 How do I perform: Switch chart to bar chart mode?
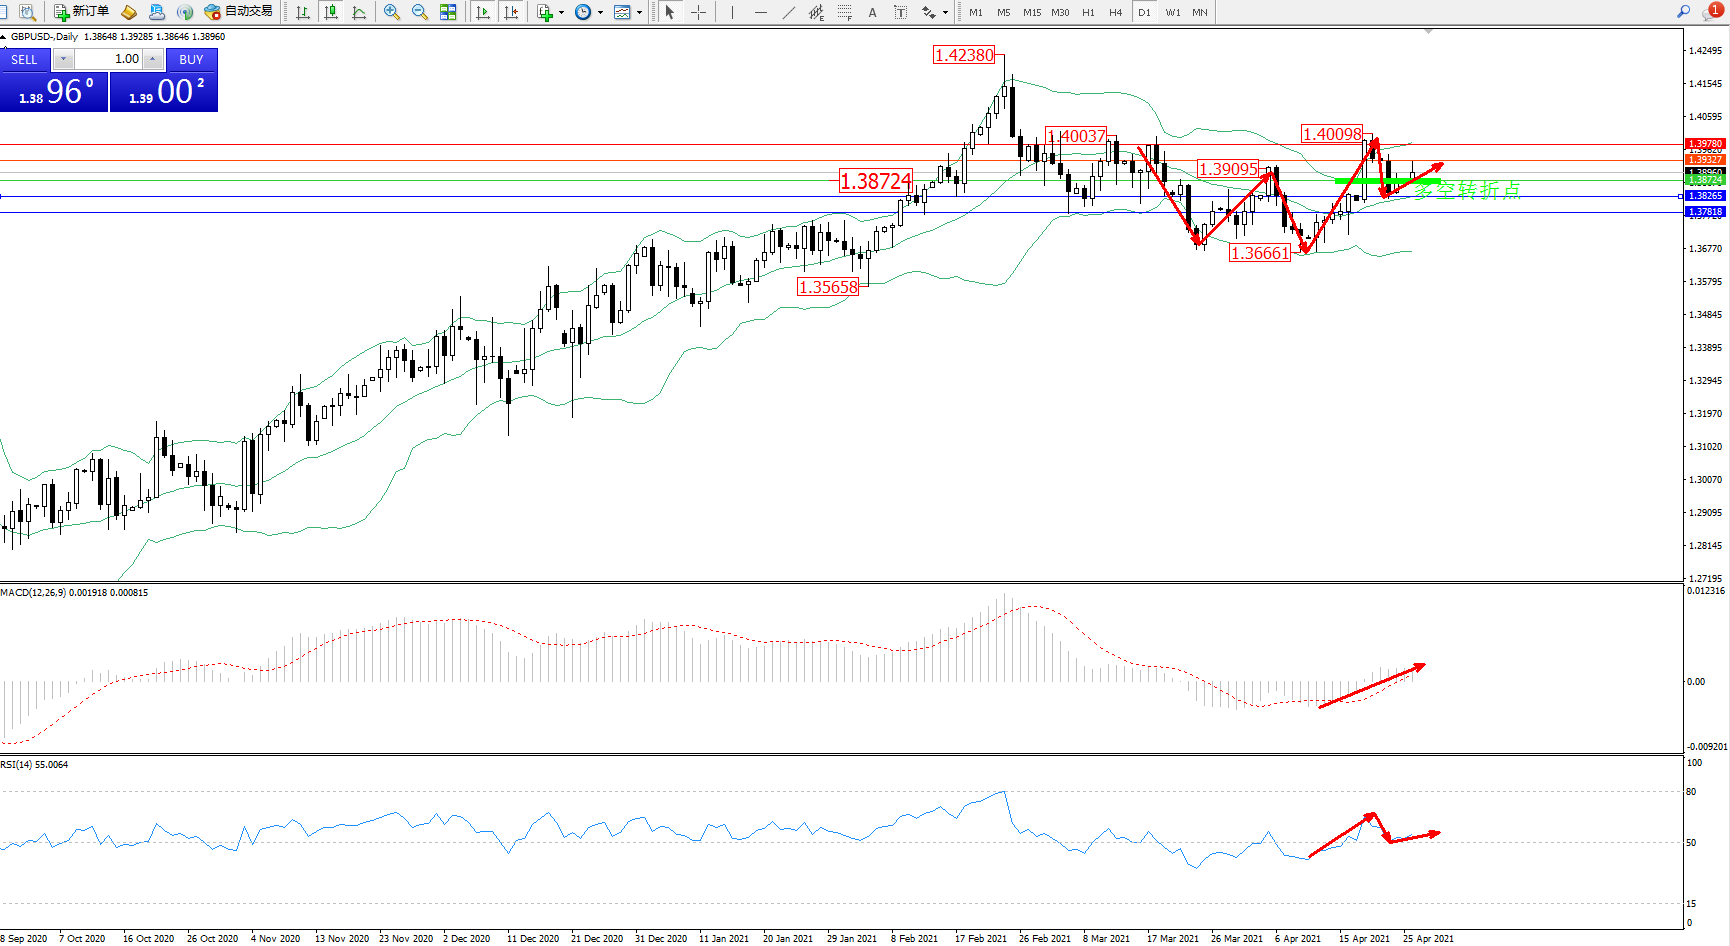(303, 12)
